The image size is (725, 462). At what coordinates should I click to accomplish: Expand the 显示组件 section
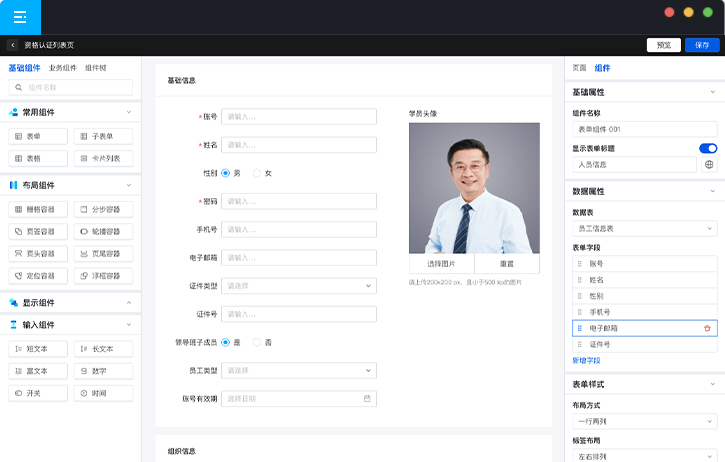click(128, 303)
